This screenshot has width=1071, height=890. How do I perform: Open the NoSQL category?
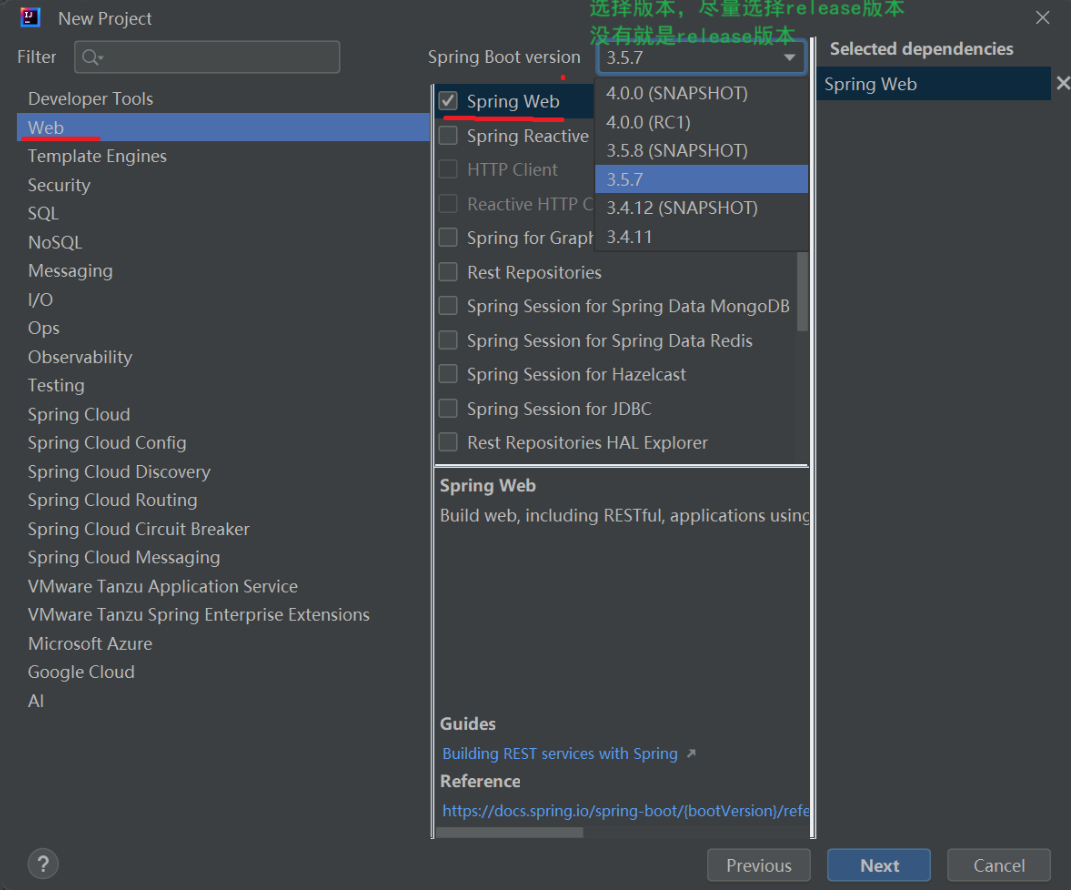pyautogui.click(x=223, y=242)
